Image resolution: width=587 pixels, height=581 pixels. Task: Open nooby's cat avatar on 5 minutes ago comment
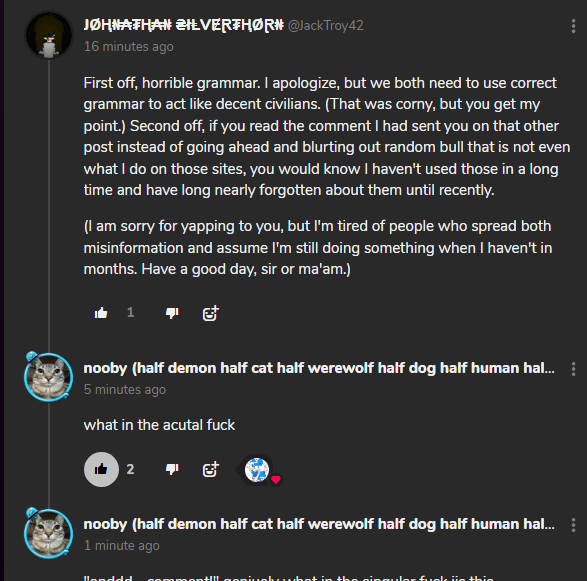click(x=49, y=377)
